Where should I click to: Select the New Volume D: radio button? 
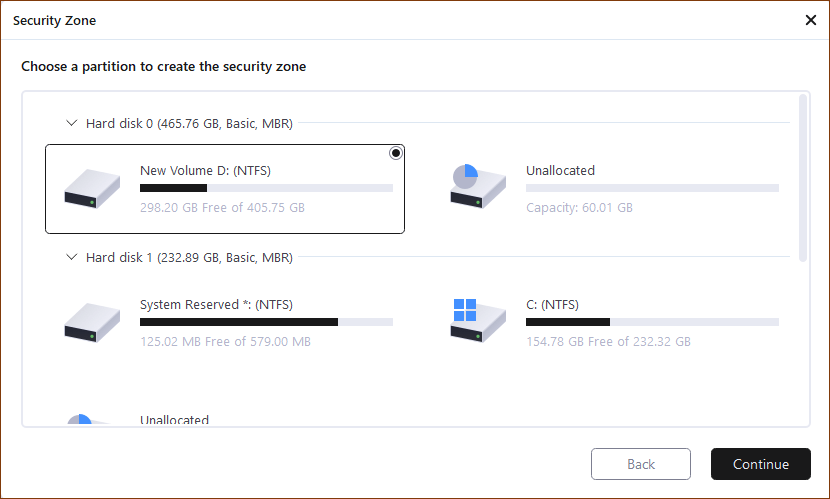396,153
